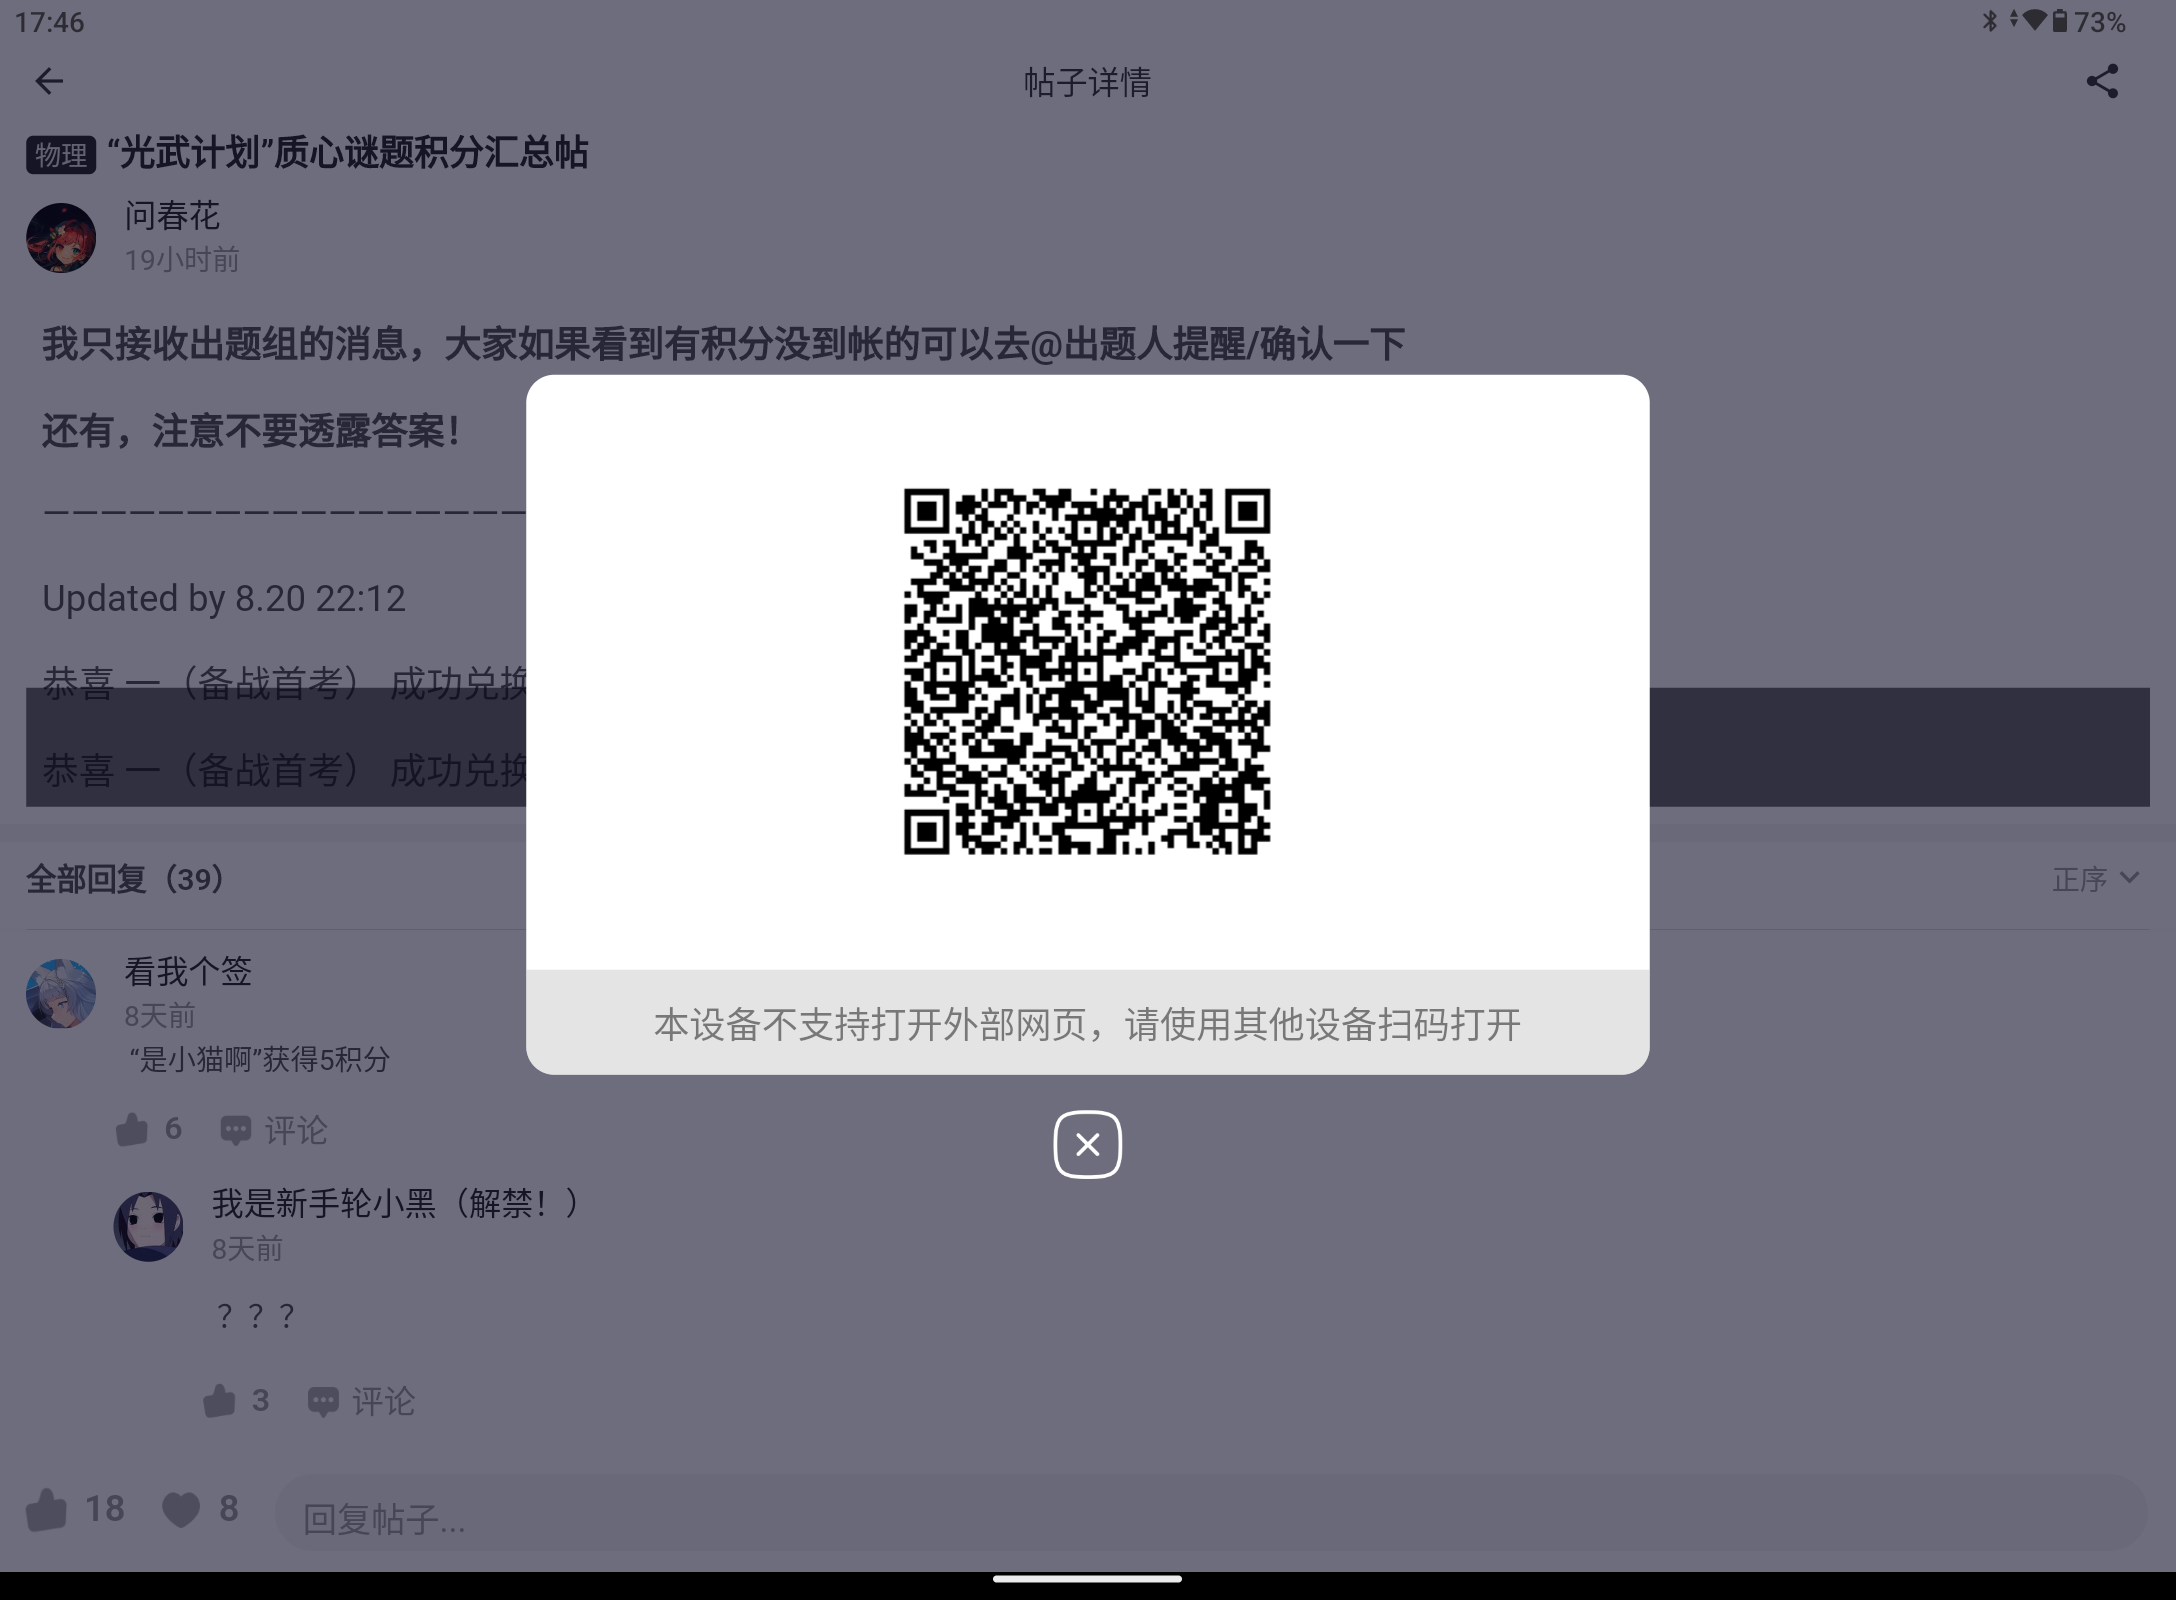
Task: Tap the bottom home gesture bar
Action: click(1087, 1579)
